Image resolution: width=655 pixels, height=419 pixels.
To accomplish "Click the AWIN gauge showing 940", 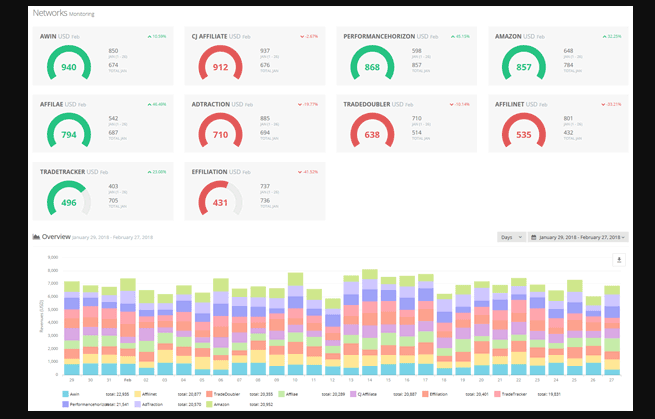I will pos(69,63).
